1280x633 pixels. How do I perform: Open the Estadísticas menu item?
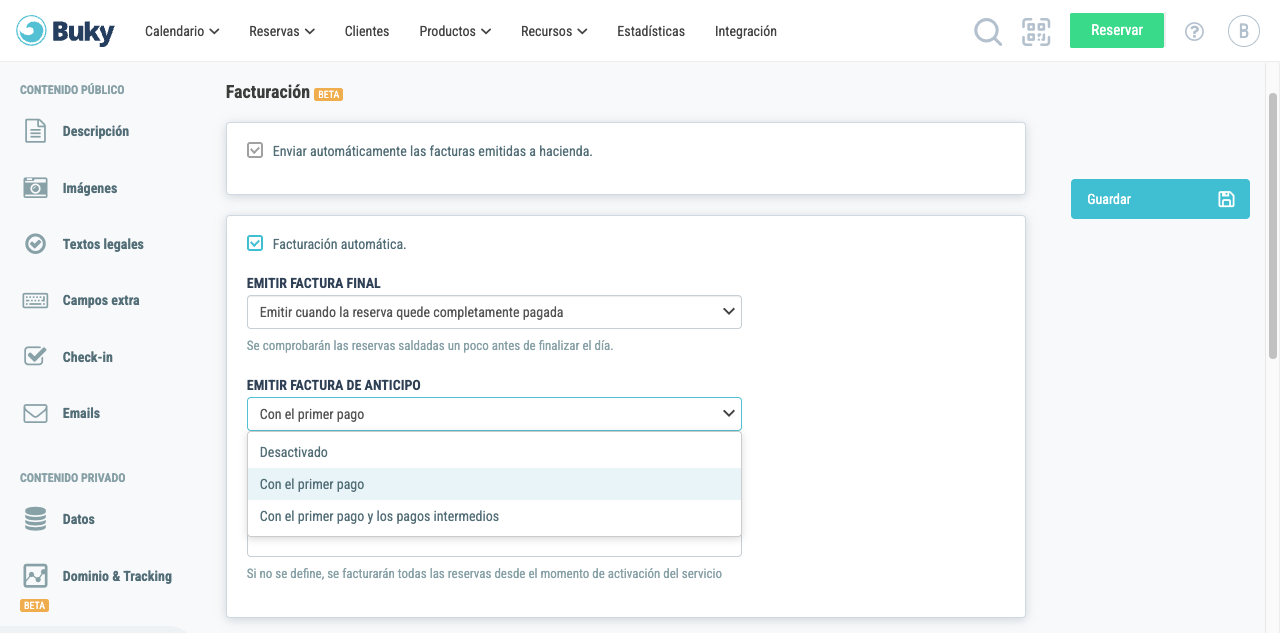click(651, 31)
